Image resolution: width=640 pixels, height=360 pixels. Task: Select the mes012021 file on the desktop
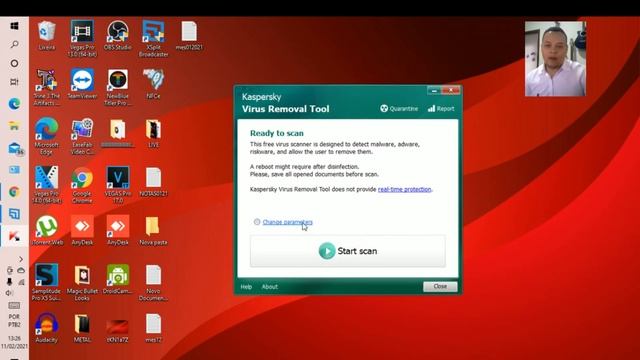tap(189, 36)
